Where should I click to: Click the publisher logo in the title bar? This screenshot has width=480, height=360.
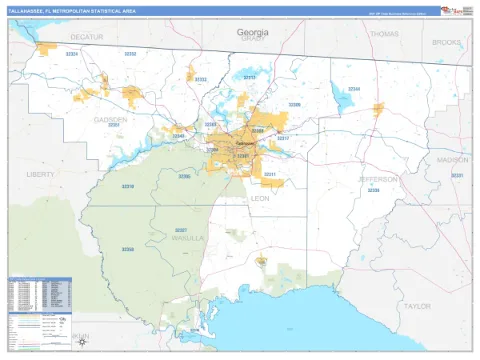456,11
